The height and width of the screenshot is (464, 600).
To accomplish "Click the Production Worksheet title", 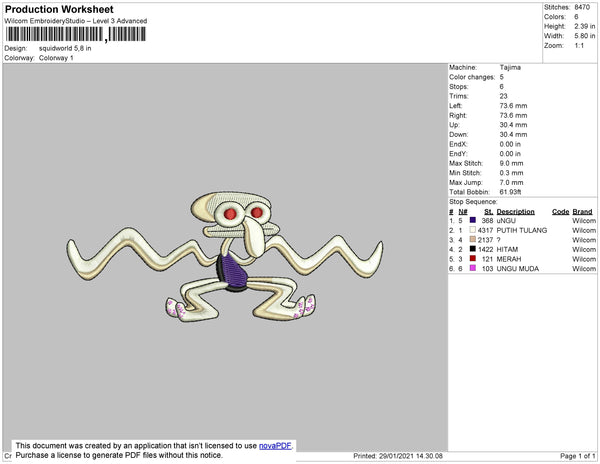I will coord(59,9).
